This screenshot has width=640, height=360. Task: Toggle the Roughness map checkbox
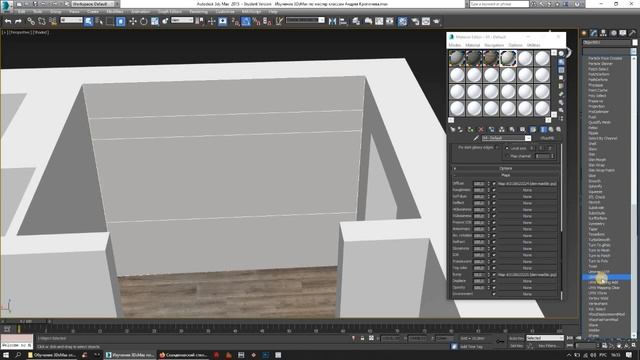click(x=494, y=190)
